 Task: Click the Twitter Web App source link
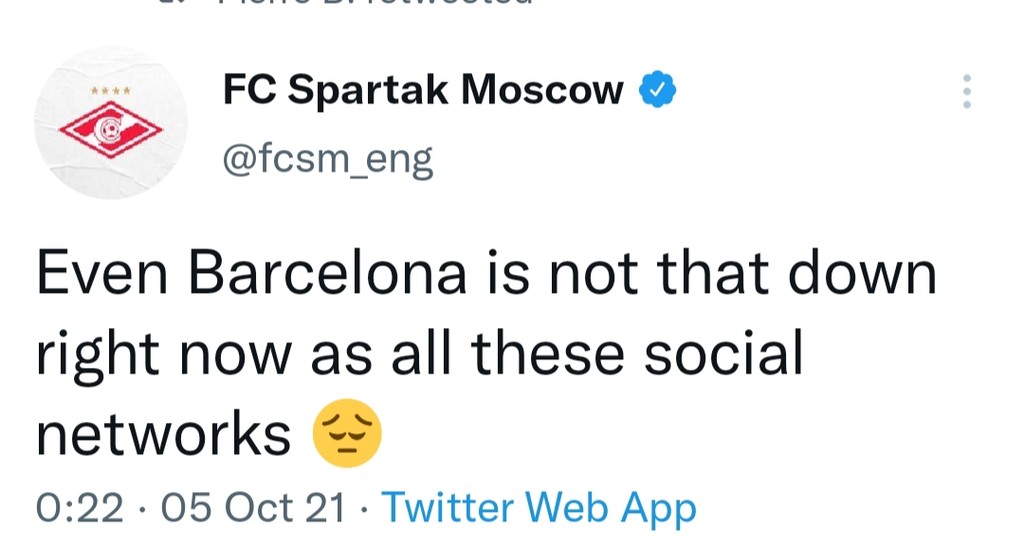coord(538,508)
